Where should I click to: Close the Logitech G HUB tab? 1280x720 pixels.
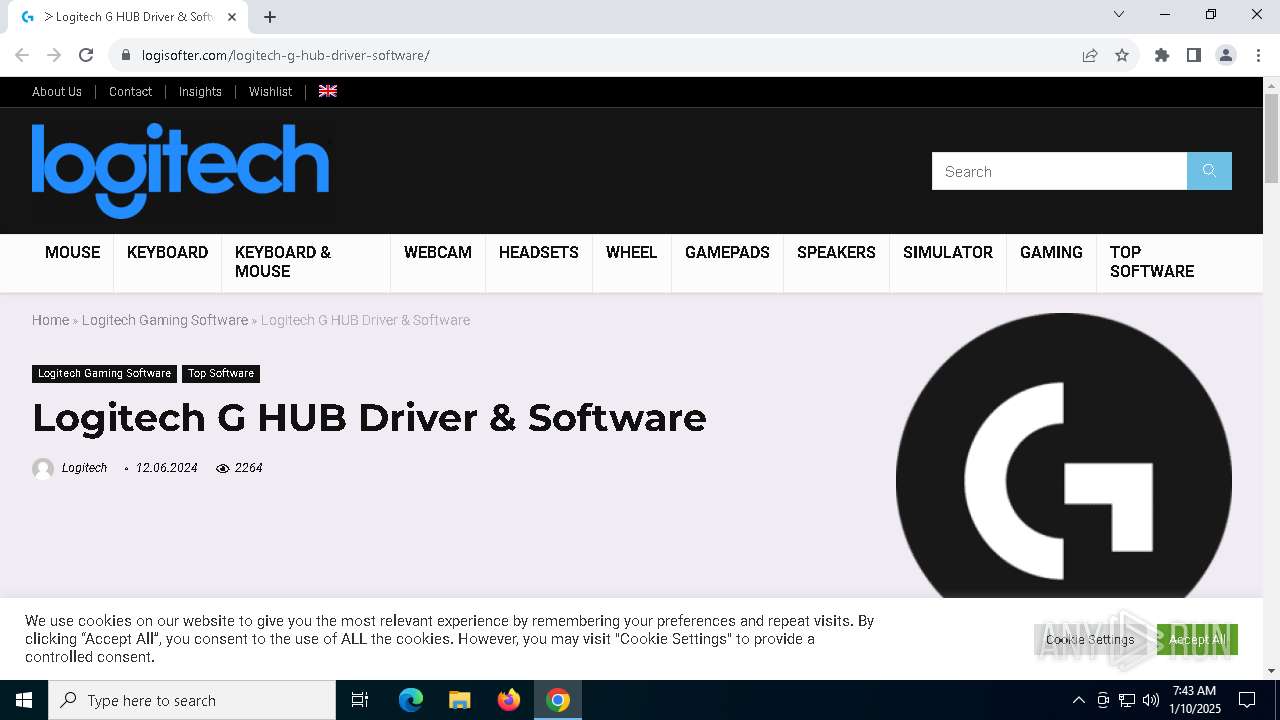pyautogui.click(x=233, y=17)
